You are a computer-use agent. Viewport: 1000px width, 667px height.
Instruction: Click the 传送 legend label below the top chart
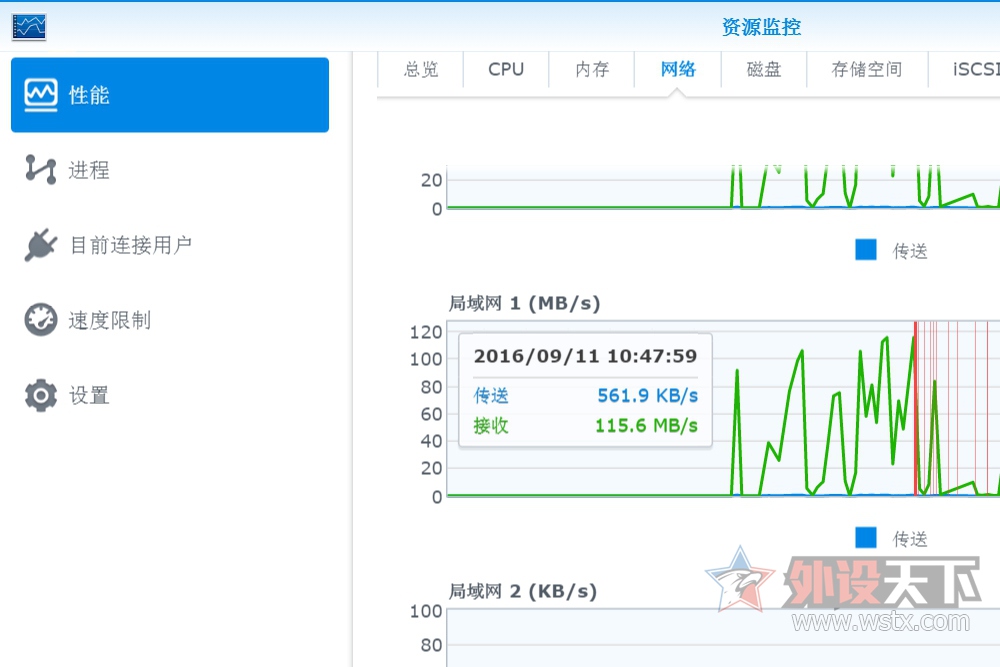tap(910, 251)
